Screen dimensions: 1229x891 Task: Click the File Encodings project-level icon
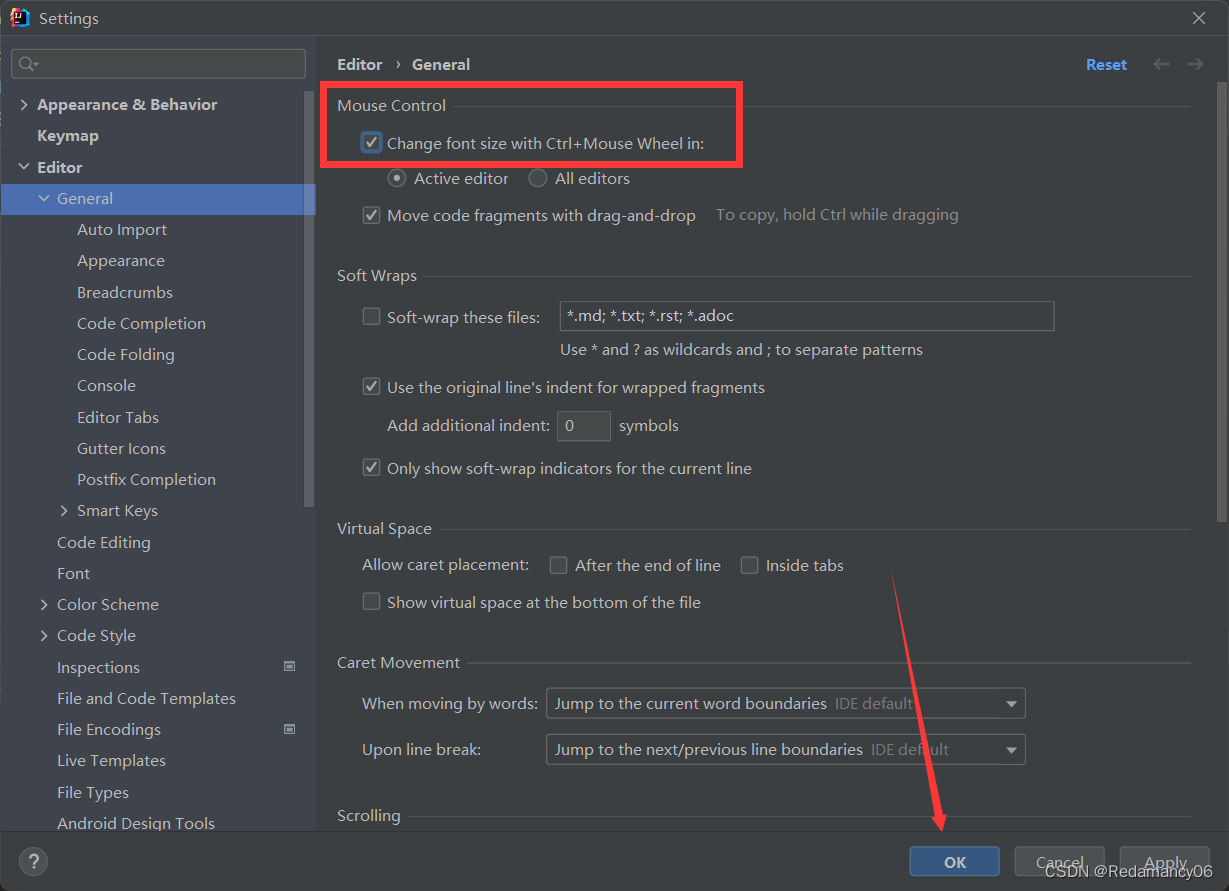(290, 729)
